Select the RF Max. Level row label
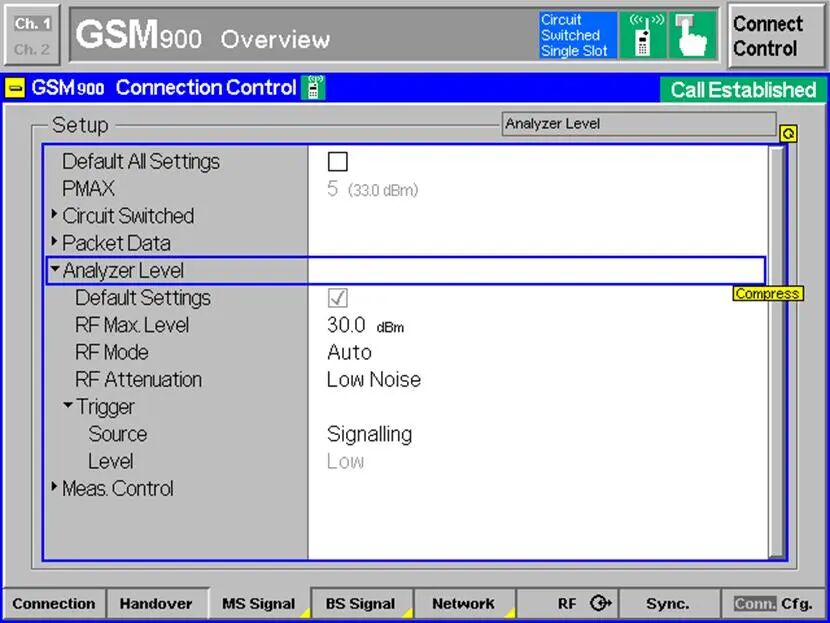This screenshot has width=830, height=623. point(132,326)
